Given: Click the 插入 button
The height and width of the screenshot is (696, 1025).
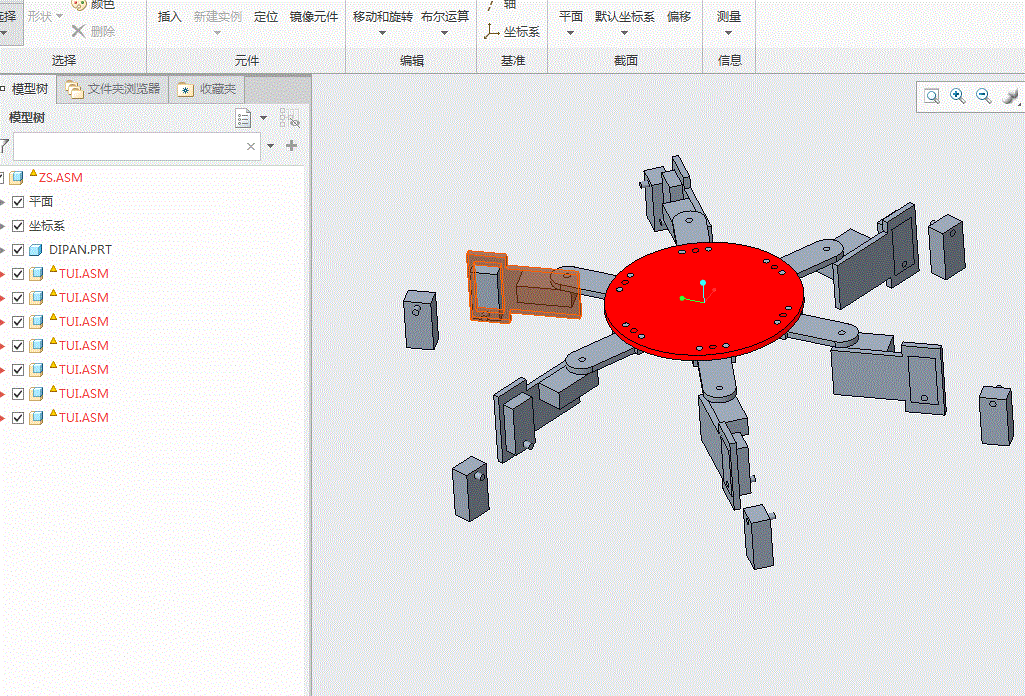Looking at the screenshot, I should (x=169, y=16).
